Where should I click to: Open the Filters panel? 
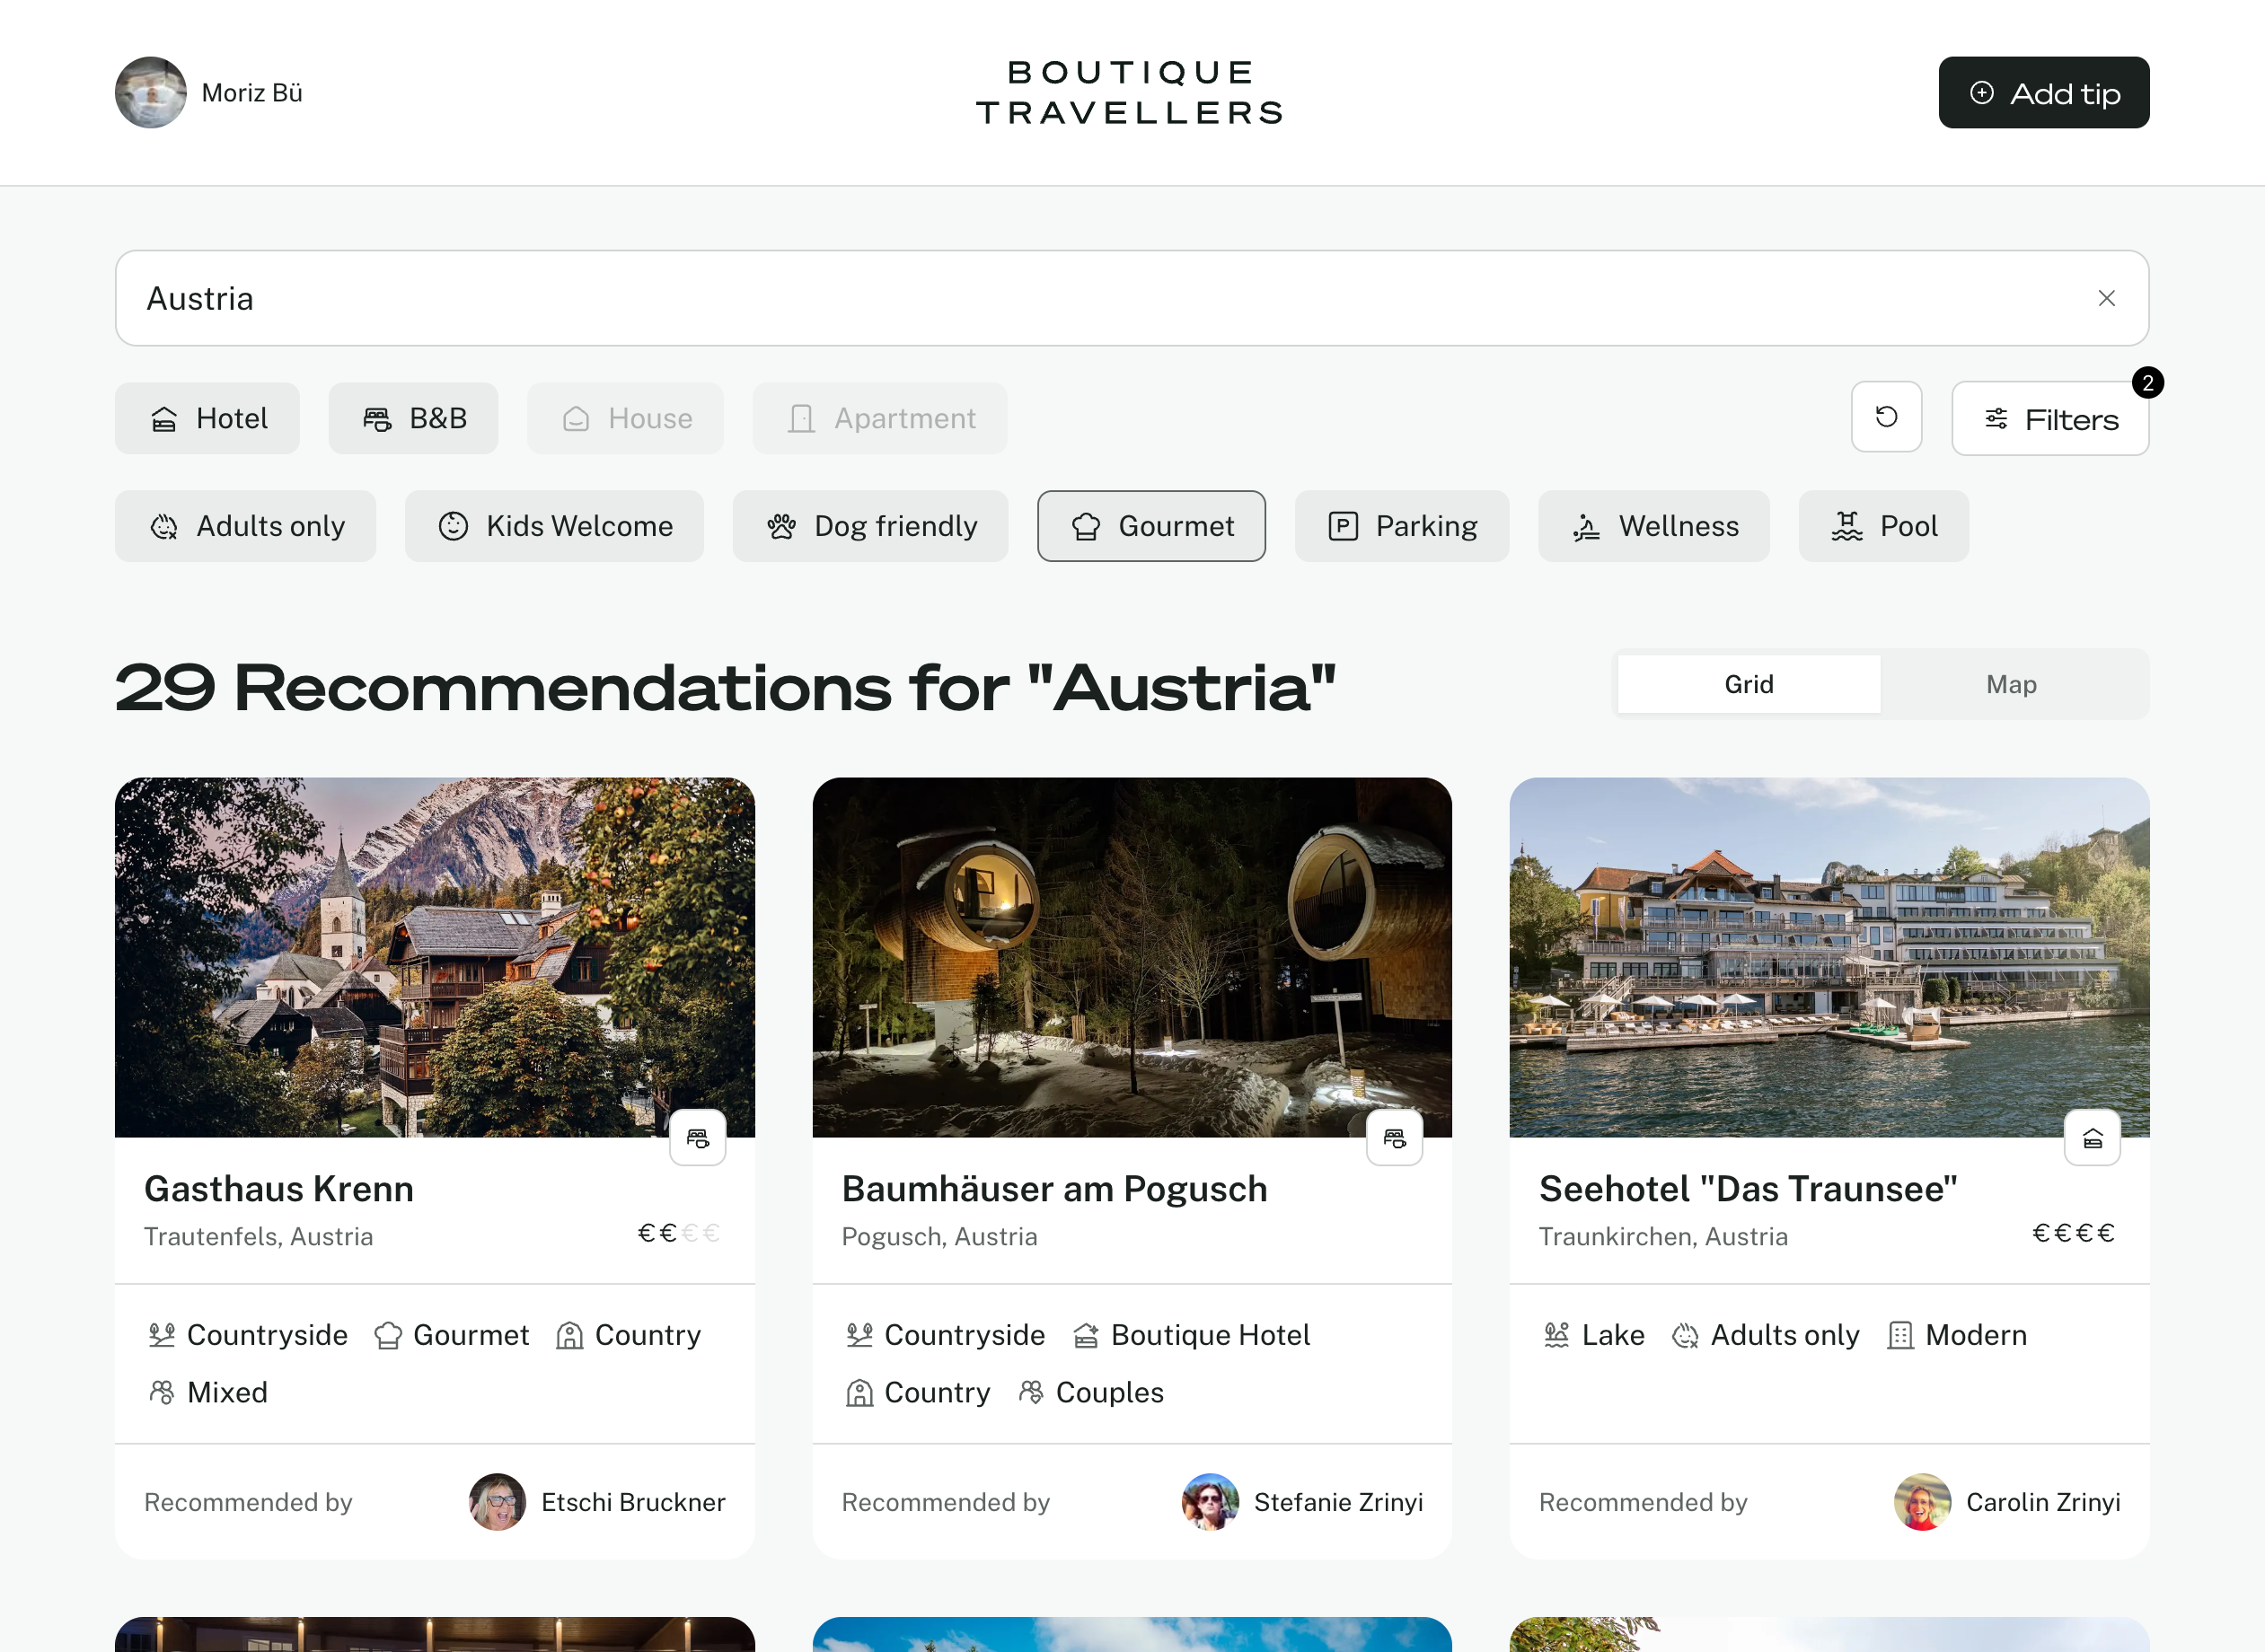pos(2049,419)
